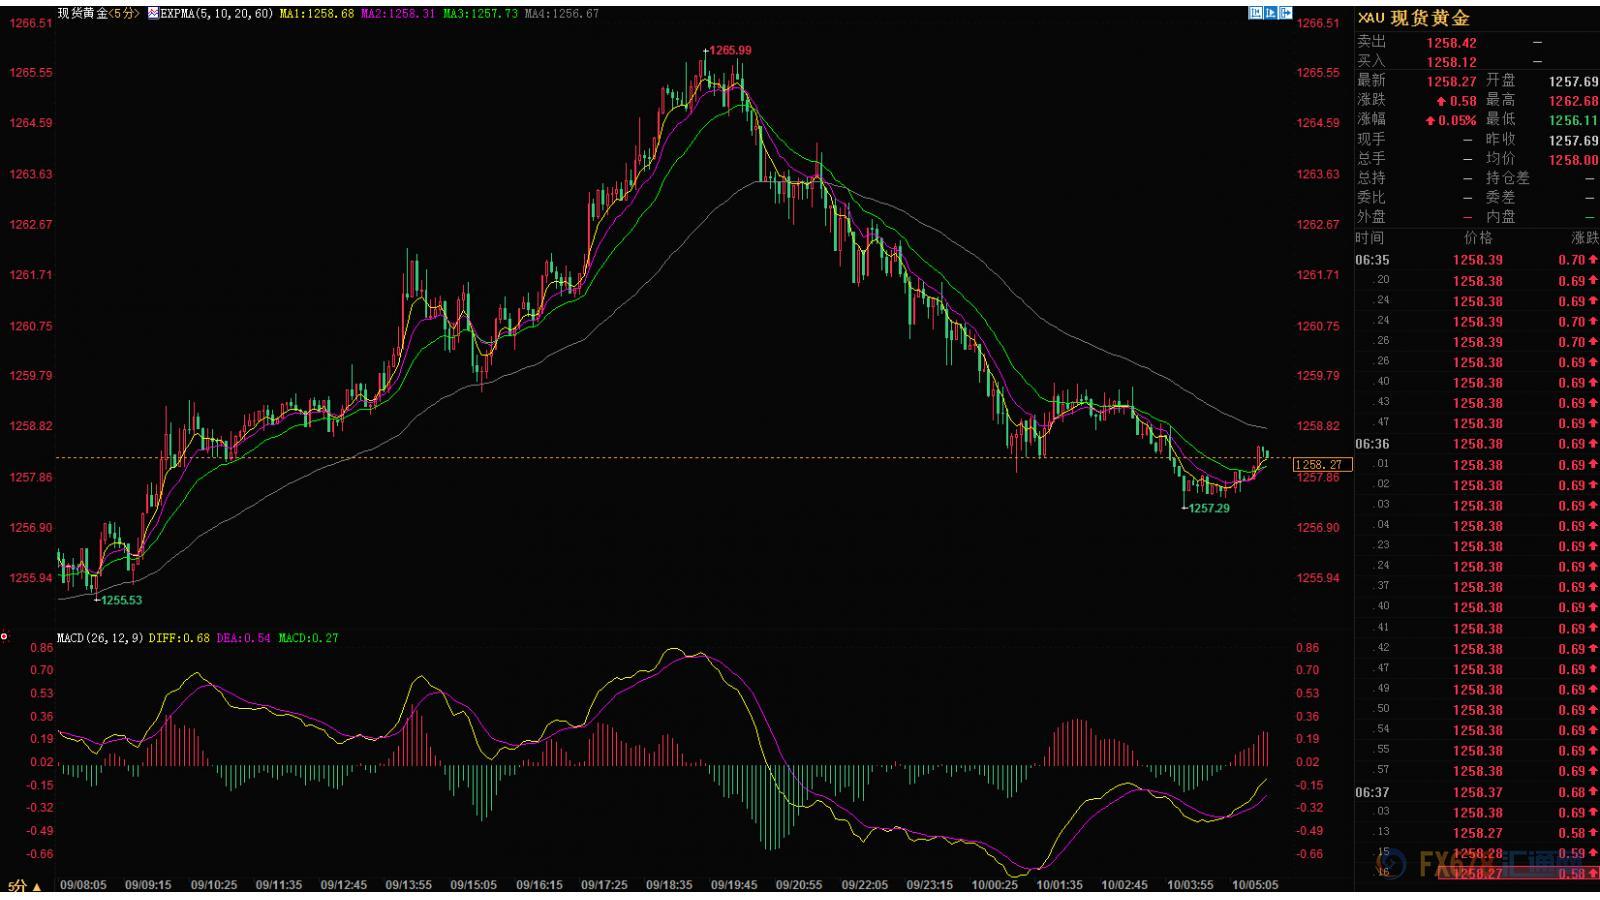
Task: Click the 1255.53 low price label
Action: tap(121, 600)
